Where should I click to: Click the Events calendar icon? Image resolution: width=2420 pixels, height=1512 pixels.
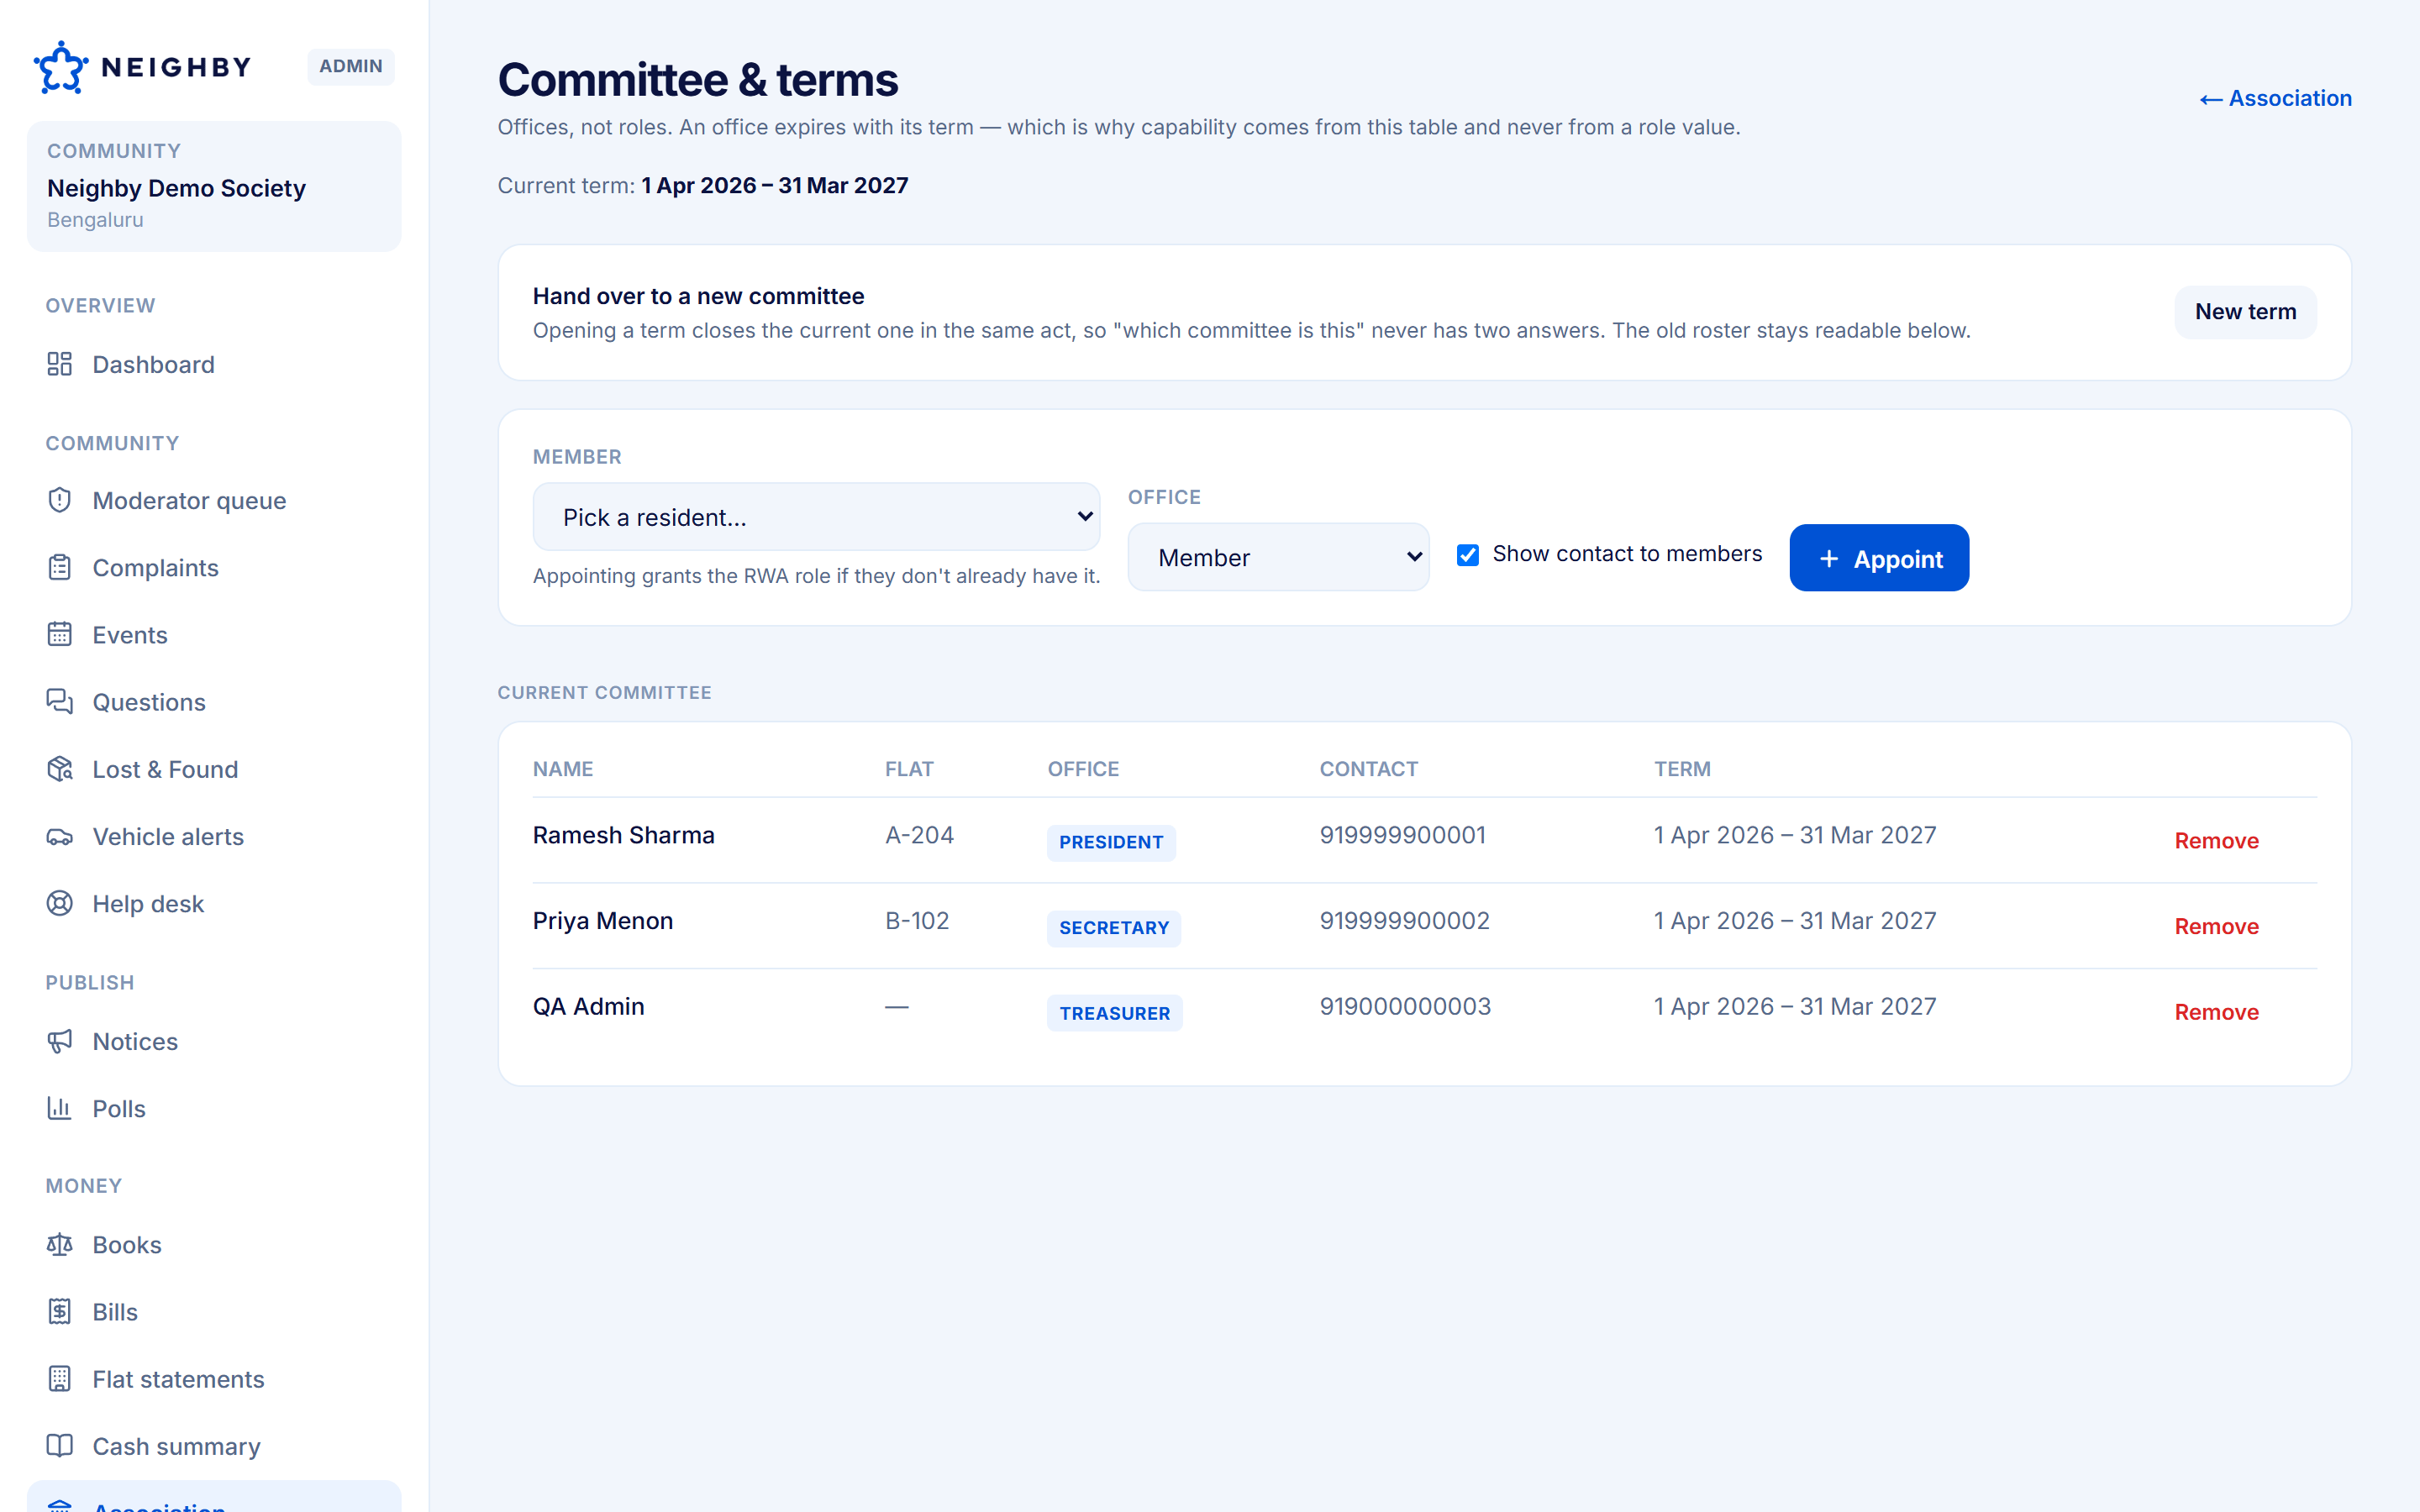point(60,634)
